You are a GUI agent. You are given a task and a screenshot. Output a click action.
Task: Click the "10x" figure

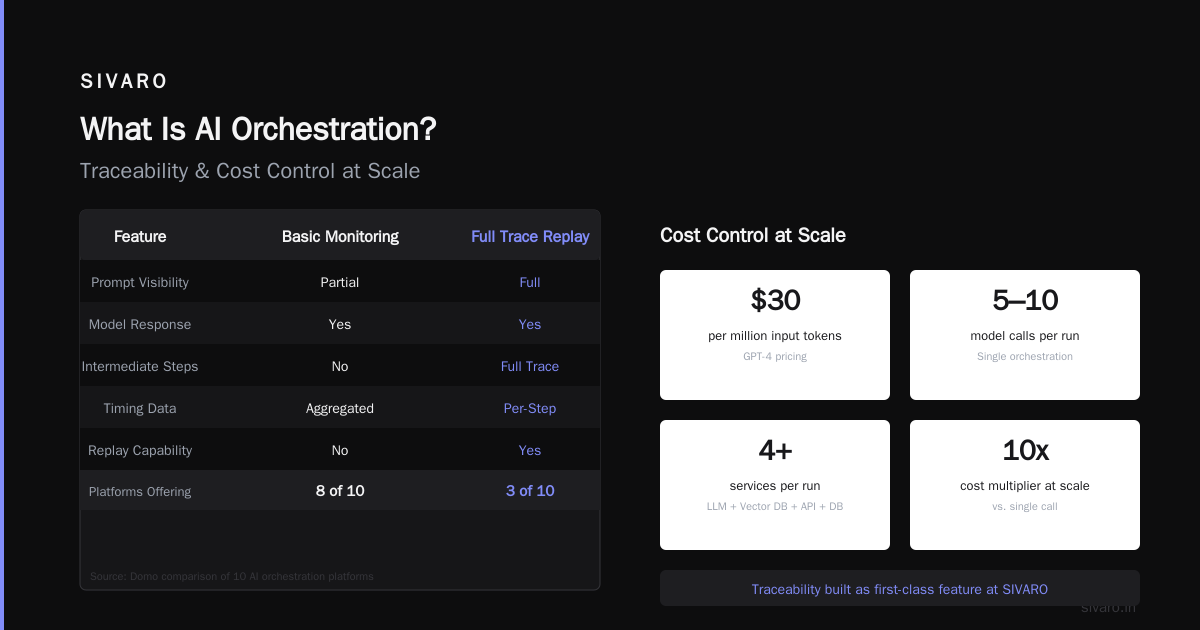[x=1025, y=450]
